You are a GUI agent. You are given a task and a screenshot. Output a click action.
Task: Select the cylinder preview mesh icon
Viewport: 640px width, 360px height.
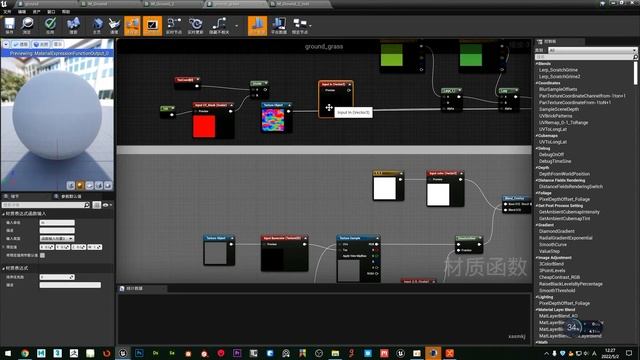point(71,186)
